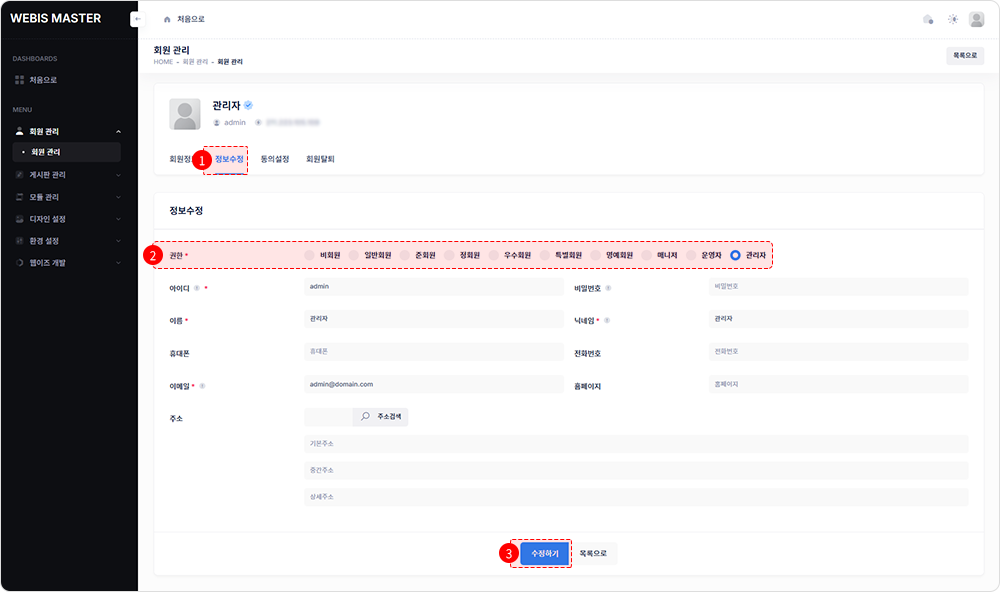Screen dimensions: 1000x592
Task: Open the user avatar menu at top right
Action: point(976,19)
